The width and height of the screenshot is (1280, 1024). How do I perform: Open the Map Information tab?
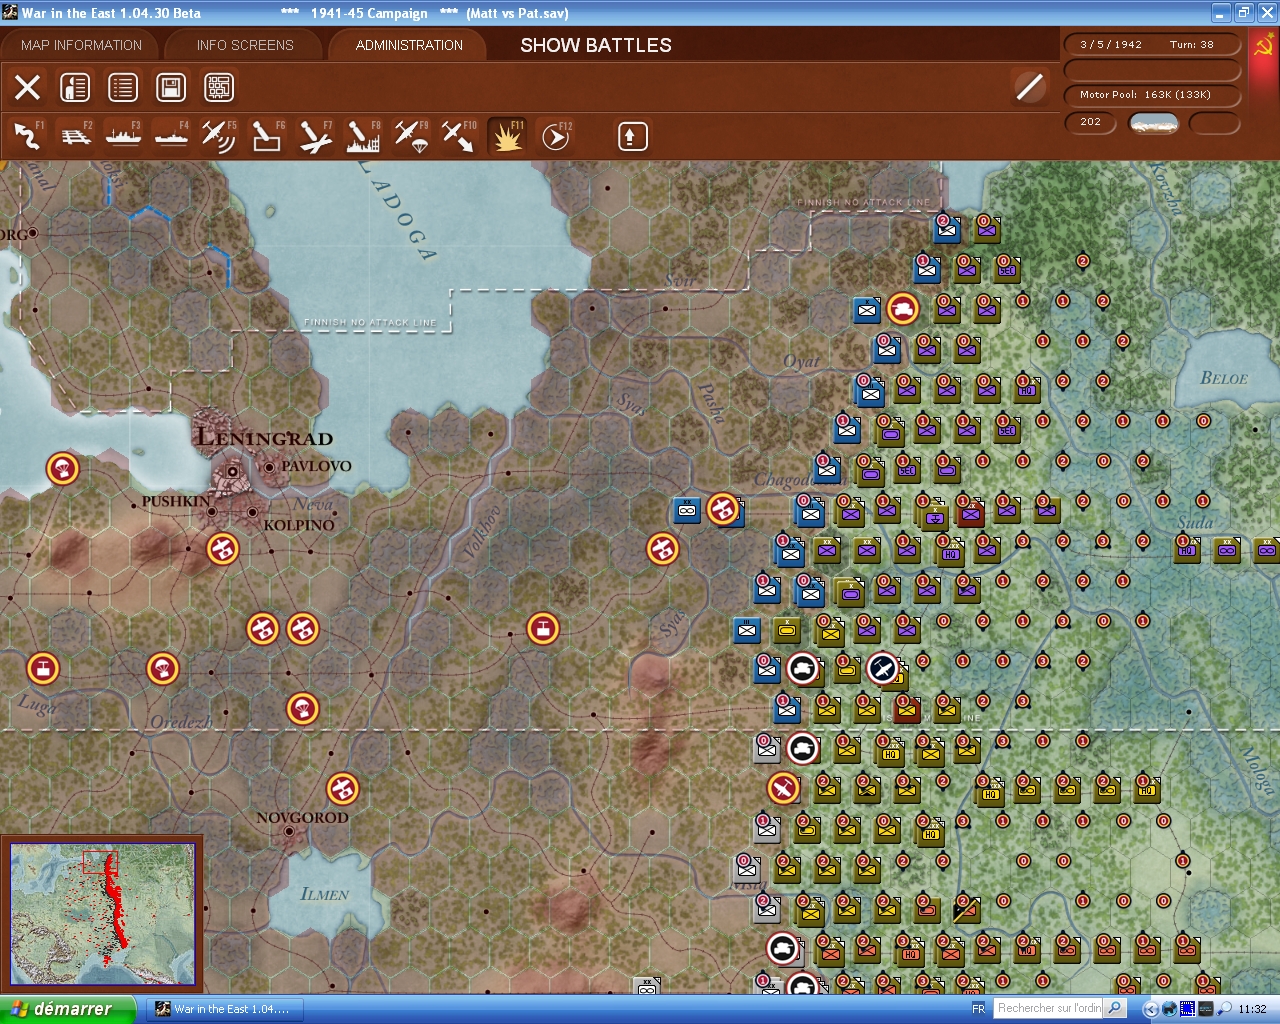pyautogui.click(x=81, y=45)
